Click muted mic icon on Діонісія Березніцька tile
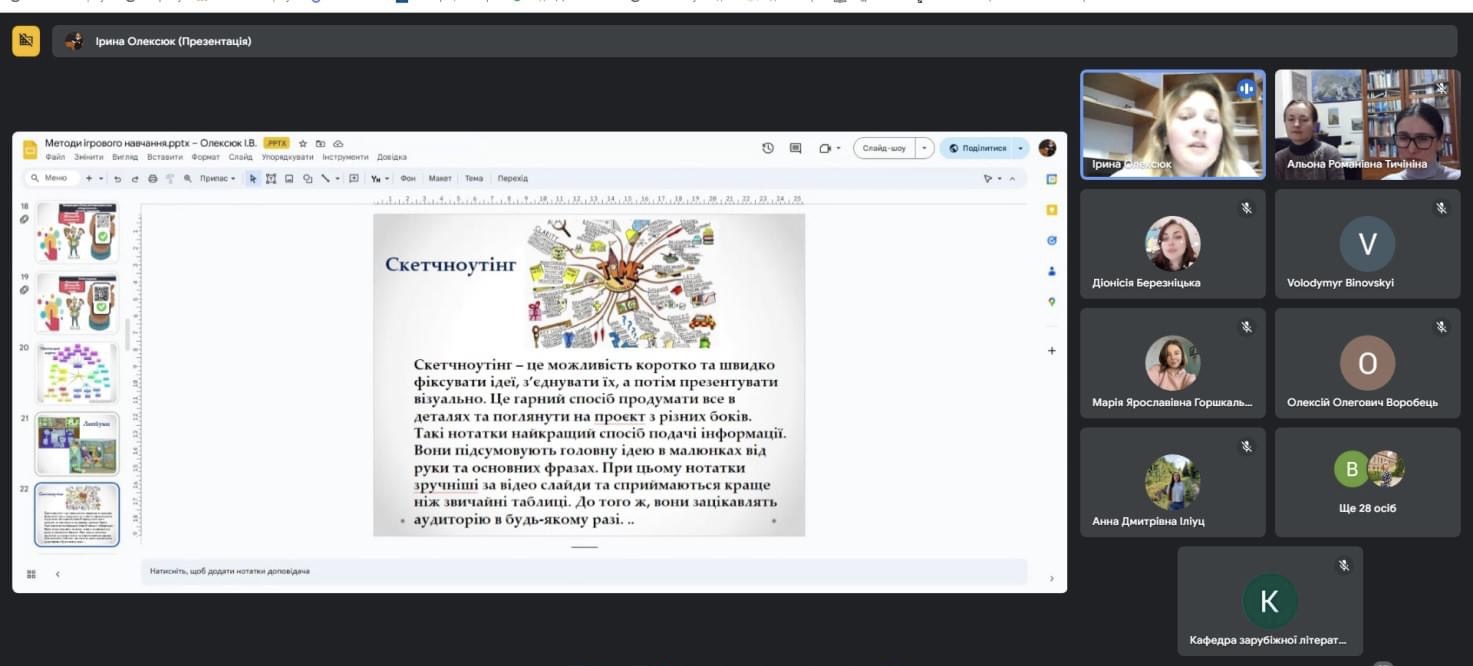 coord(1247,208)
